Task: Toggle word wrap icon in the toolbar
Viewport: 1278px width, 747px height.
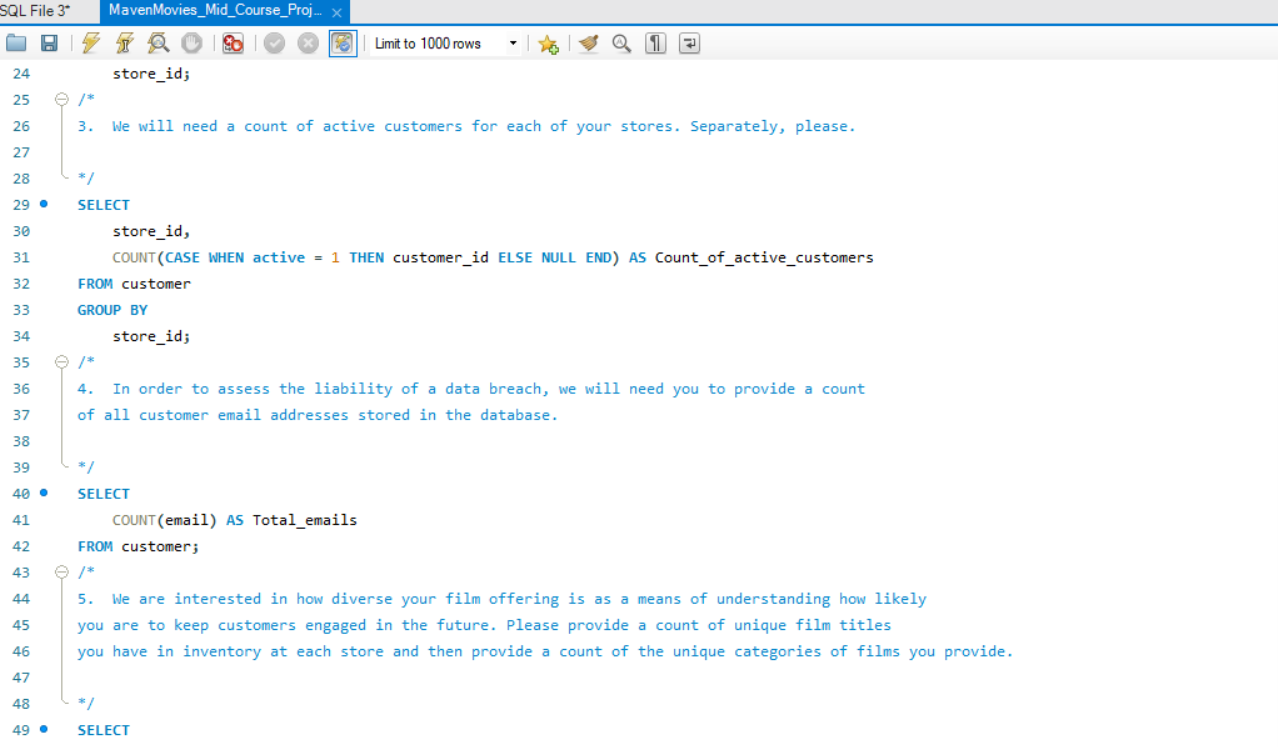Action: point(689,43)
